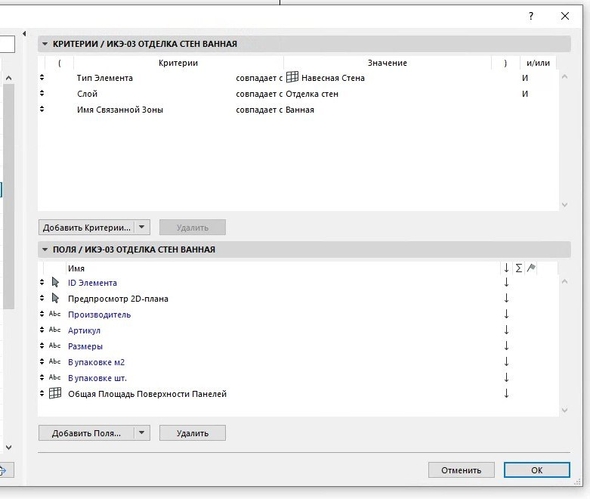Click the pointer icon next to ID Элемента
Image resolution: width=590 pixels, height=499 pixels.
tap(55, 282)
